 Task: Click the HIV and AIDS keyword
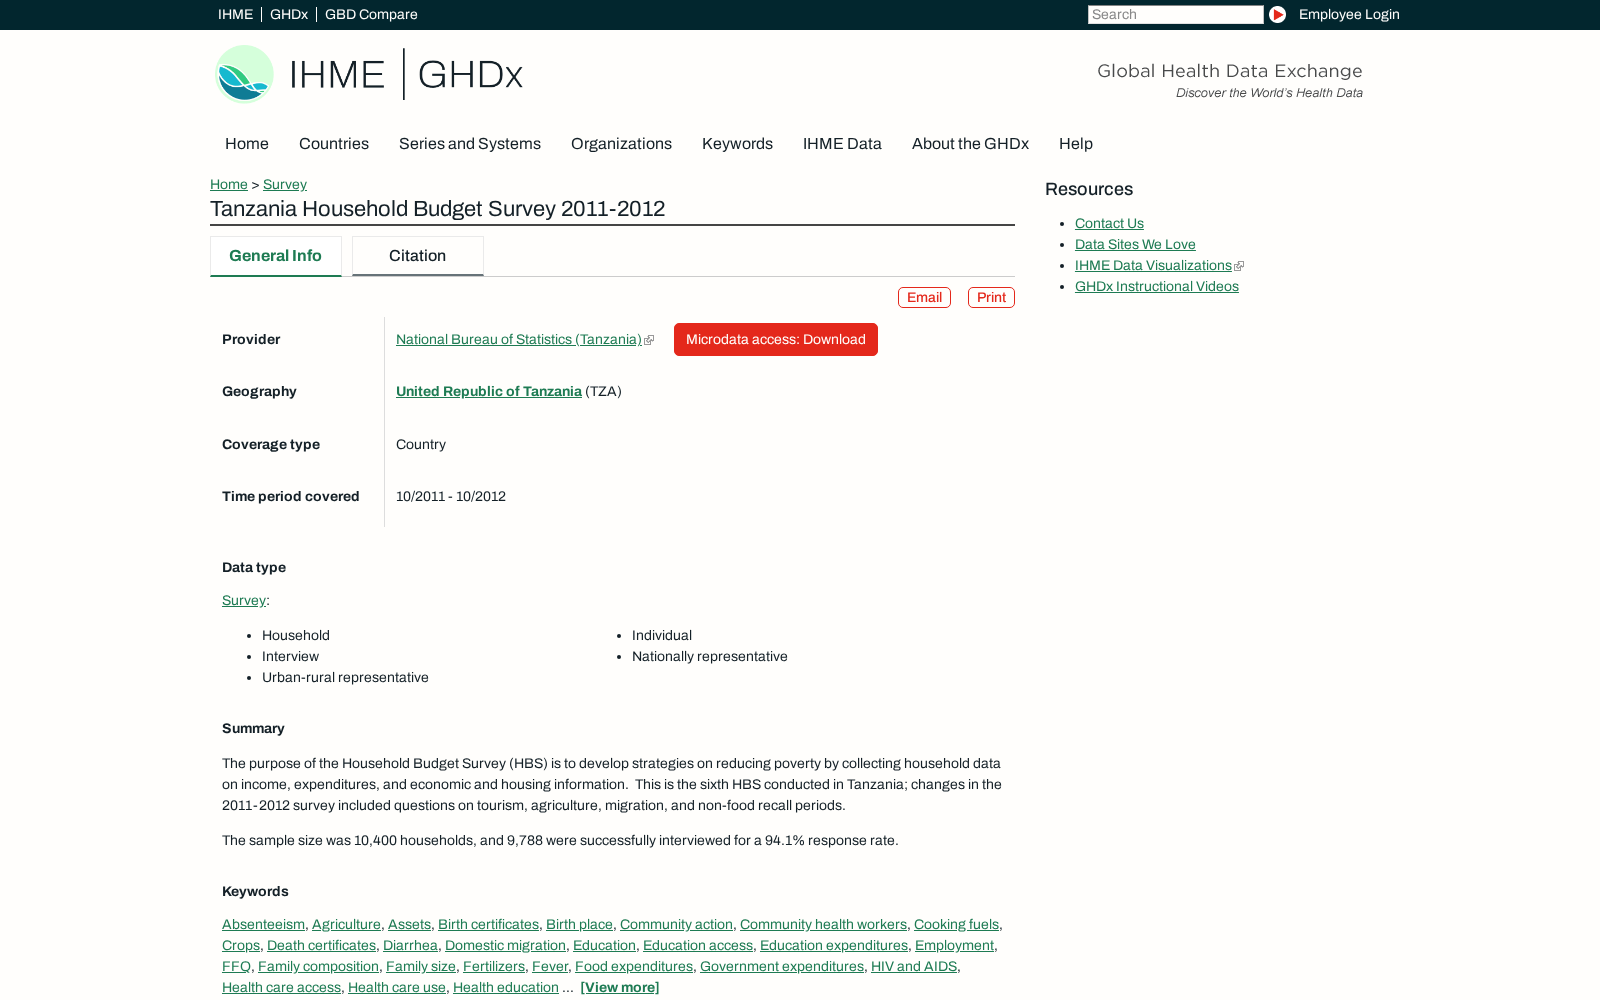pos(914,967)
